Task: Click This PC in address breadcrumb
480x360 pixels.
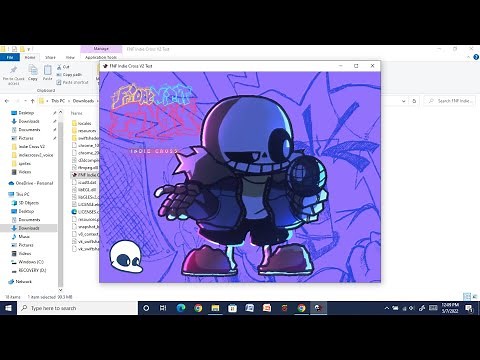Action: [x=58, y=101]
